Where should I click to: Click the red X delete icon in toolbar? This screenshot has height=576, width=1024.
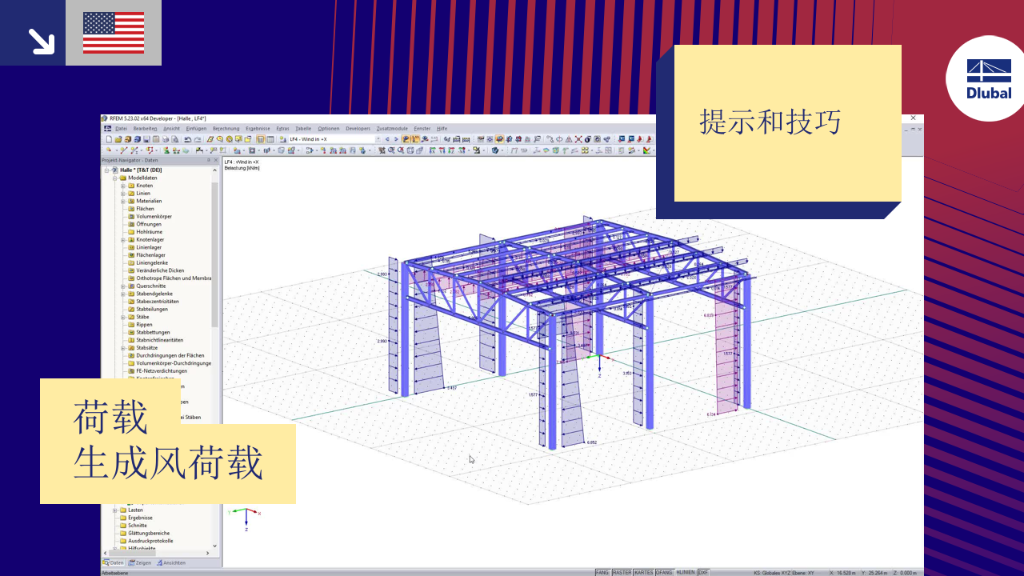point(578,139)
